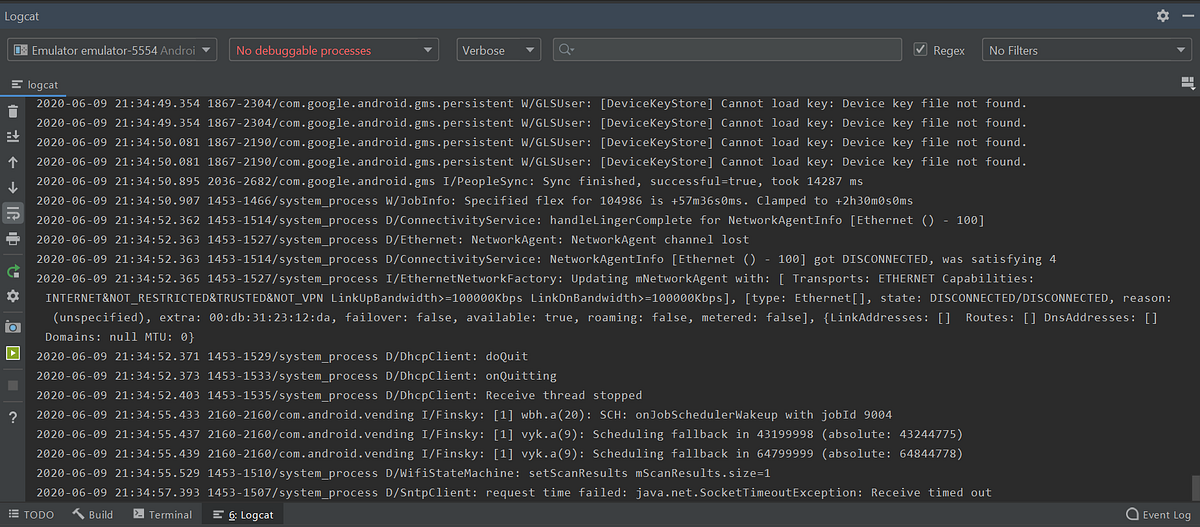The image size is (1200, 527).
Task: Open the Event Log button
Action: click(x=1160, y=515)
